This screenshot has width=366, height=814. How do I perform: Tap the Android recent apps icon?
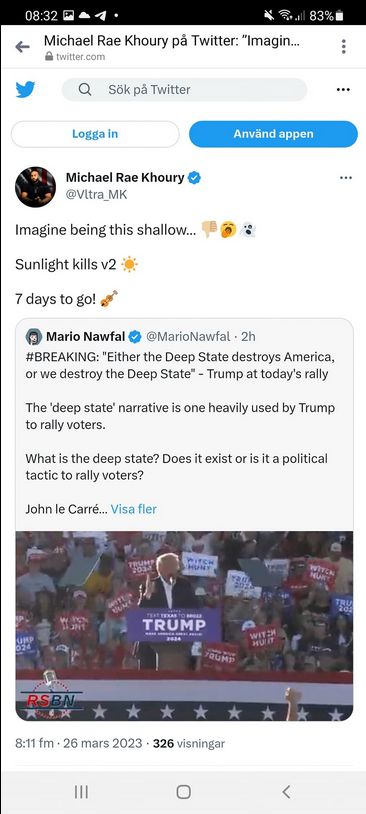[81, 792]
